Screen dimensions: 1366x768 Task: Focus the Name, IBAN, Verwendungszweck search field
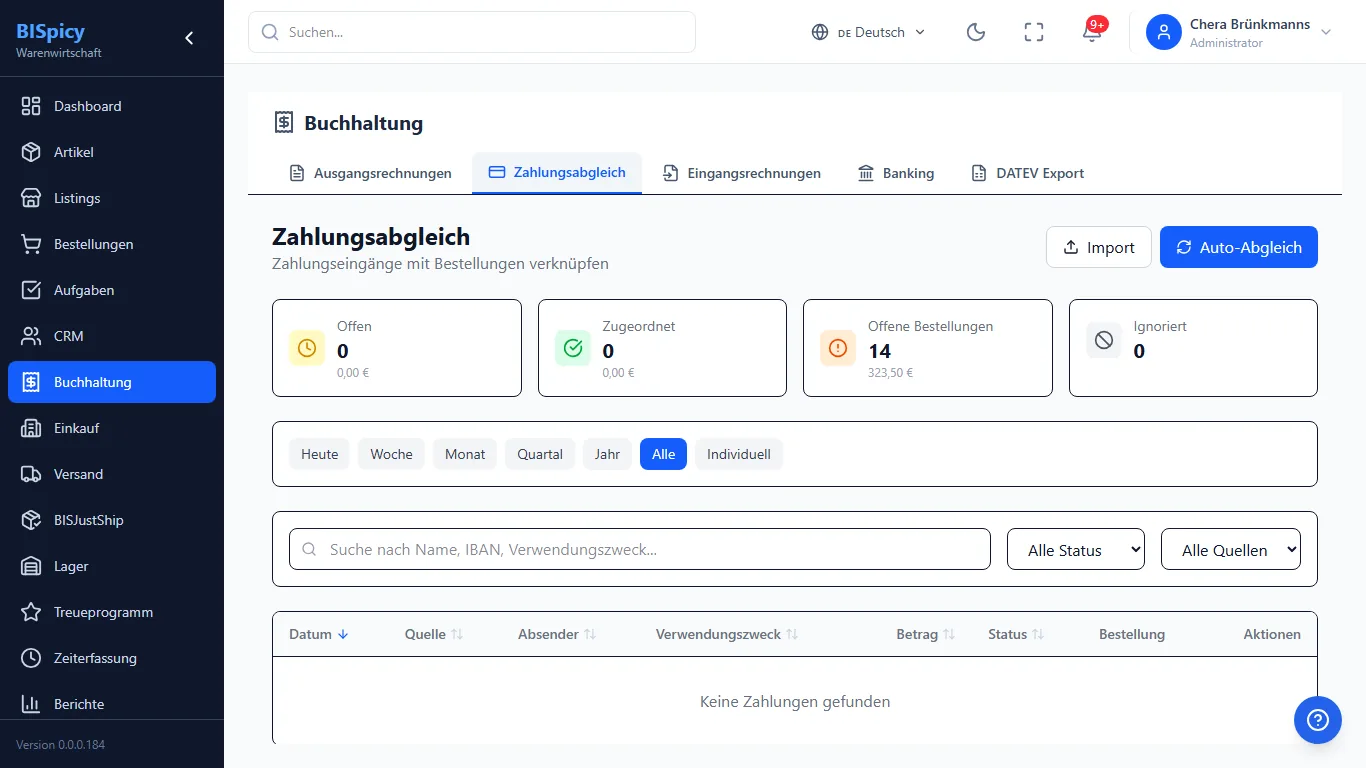pos(640,549)
